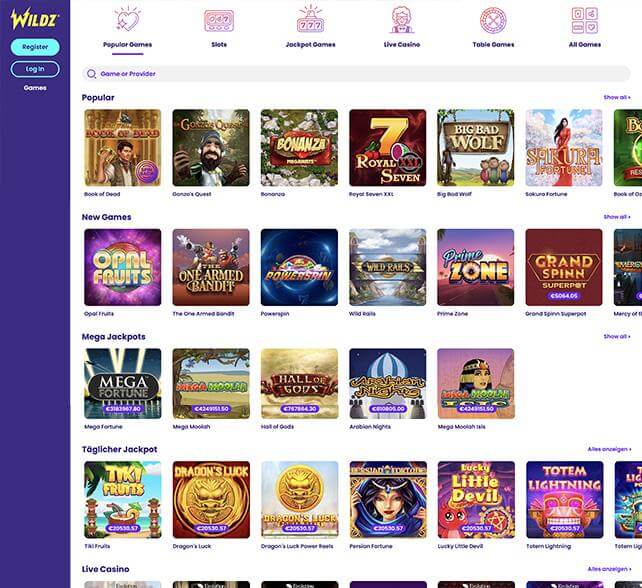Expand Täglicher Jackpot with Alles anzeigen
Image resolution: width=642 pixels, height=588 pixels.
click(x=609, y=449)
